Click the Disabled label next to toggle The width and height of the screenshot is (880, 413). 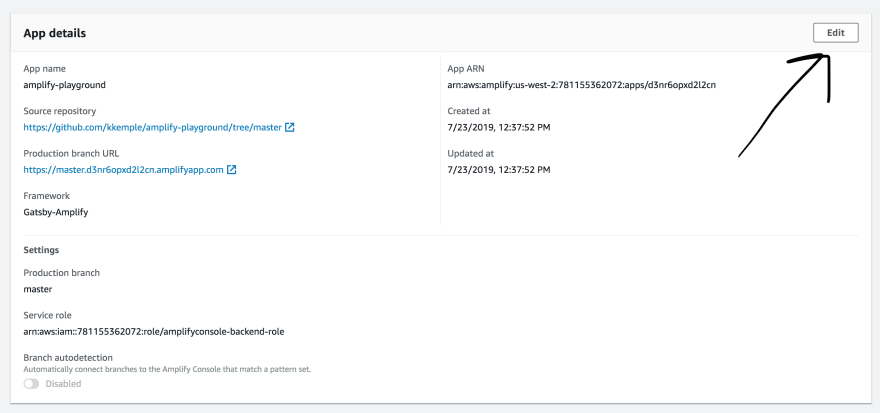click(63, 384)
